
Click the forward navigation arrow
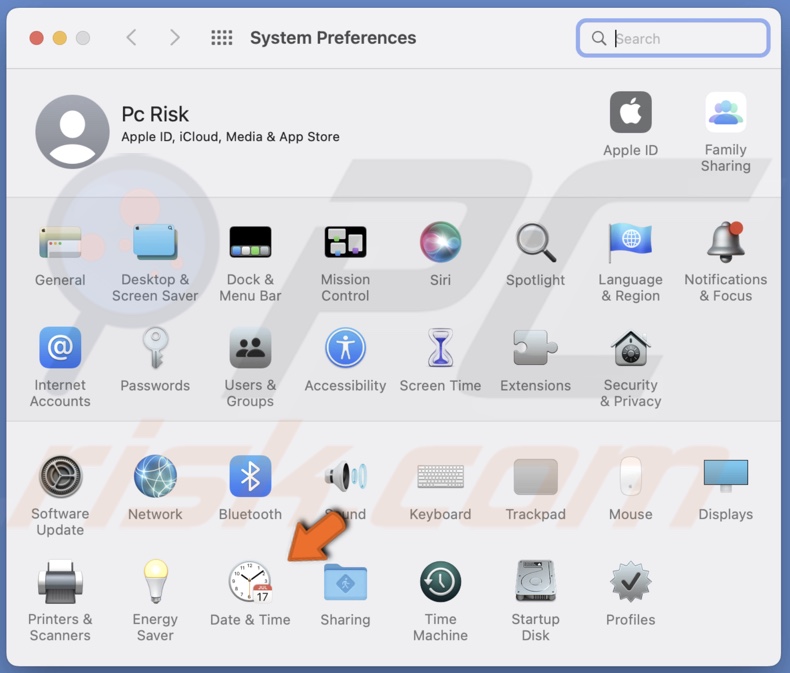[x=175, y=38]
